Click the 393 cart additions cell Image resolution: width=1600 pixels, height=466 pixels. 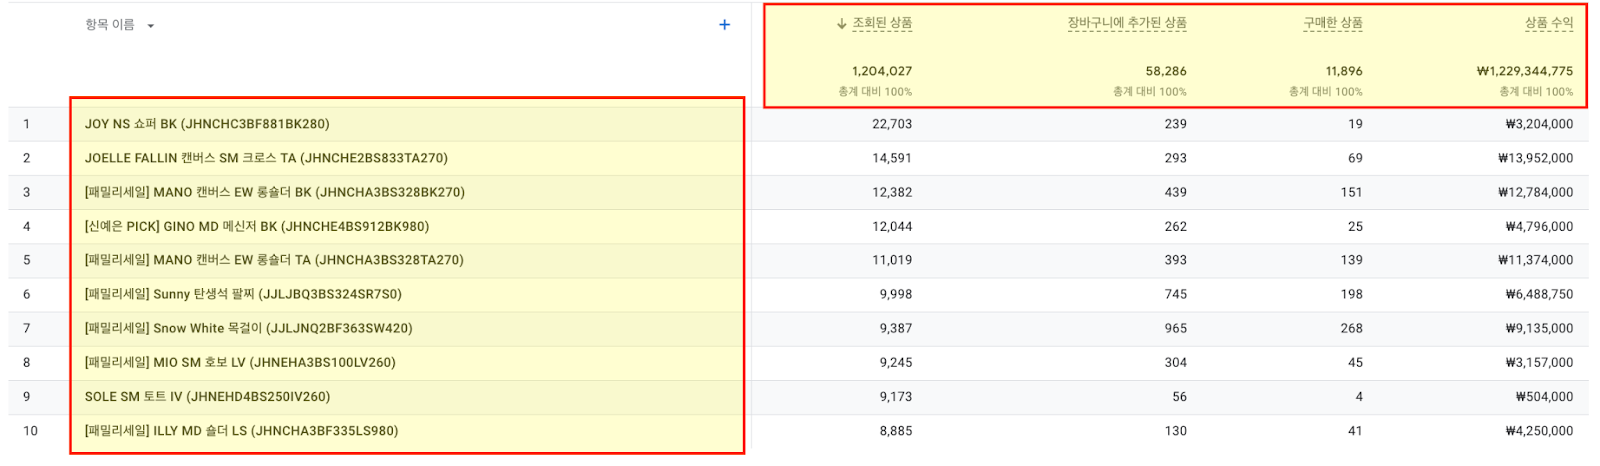click(1176, 260)
